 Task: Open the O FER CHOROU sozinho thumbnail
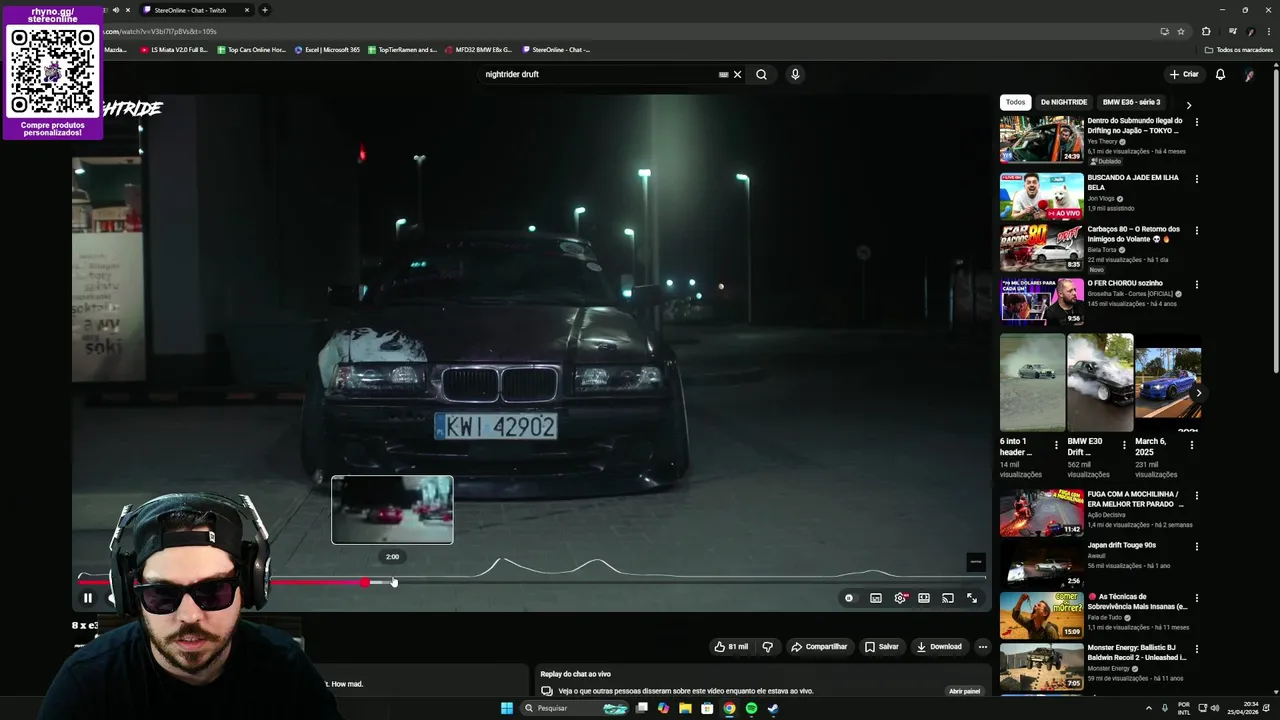pyautogui.click(x=1042, y=301)
